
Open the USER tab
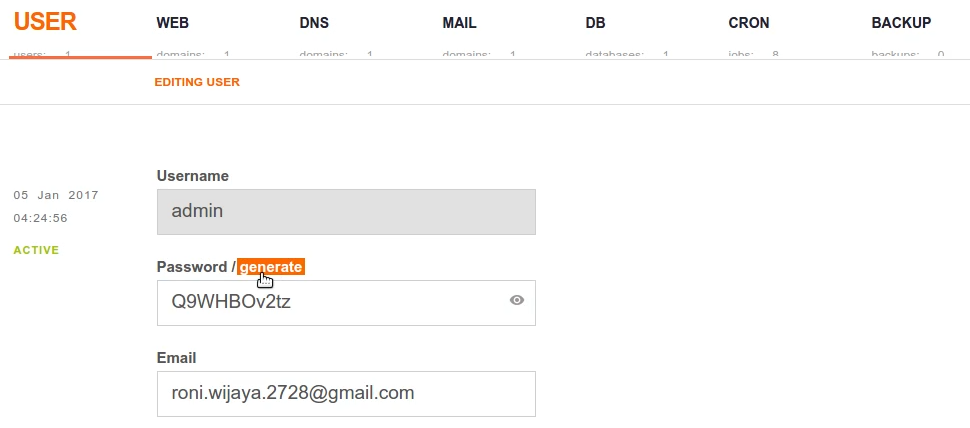tap(45, 22)
